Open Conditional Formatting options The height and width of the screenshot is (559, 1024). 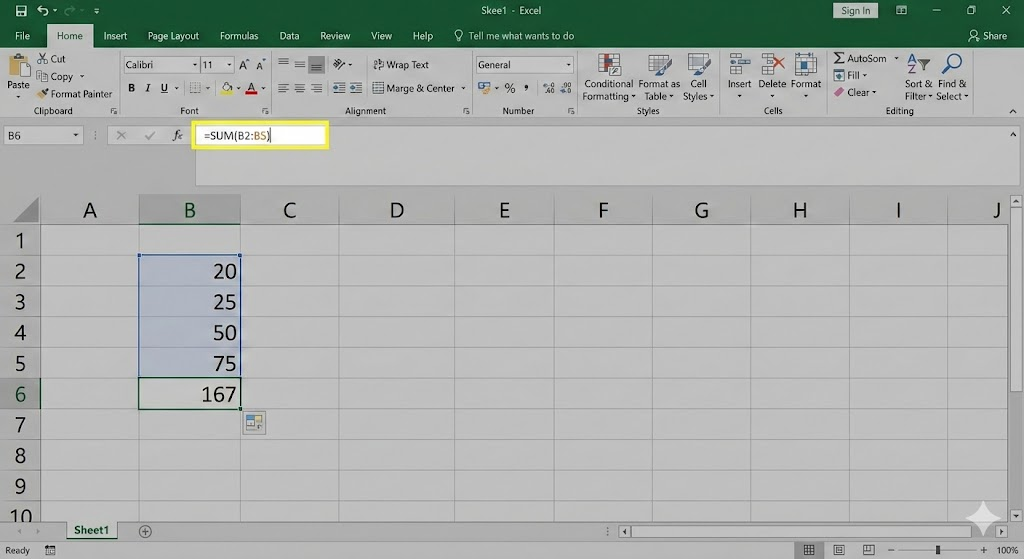pyautogui.click(x=607, y=78)
